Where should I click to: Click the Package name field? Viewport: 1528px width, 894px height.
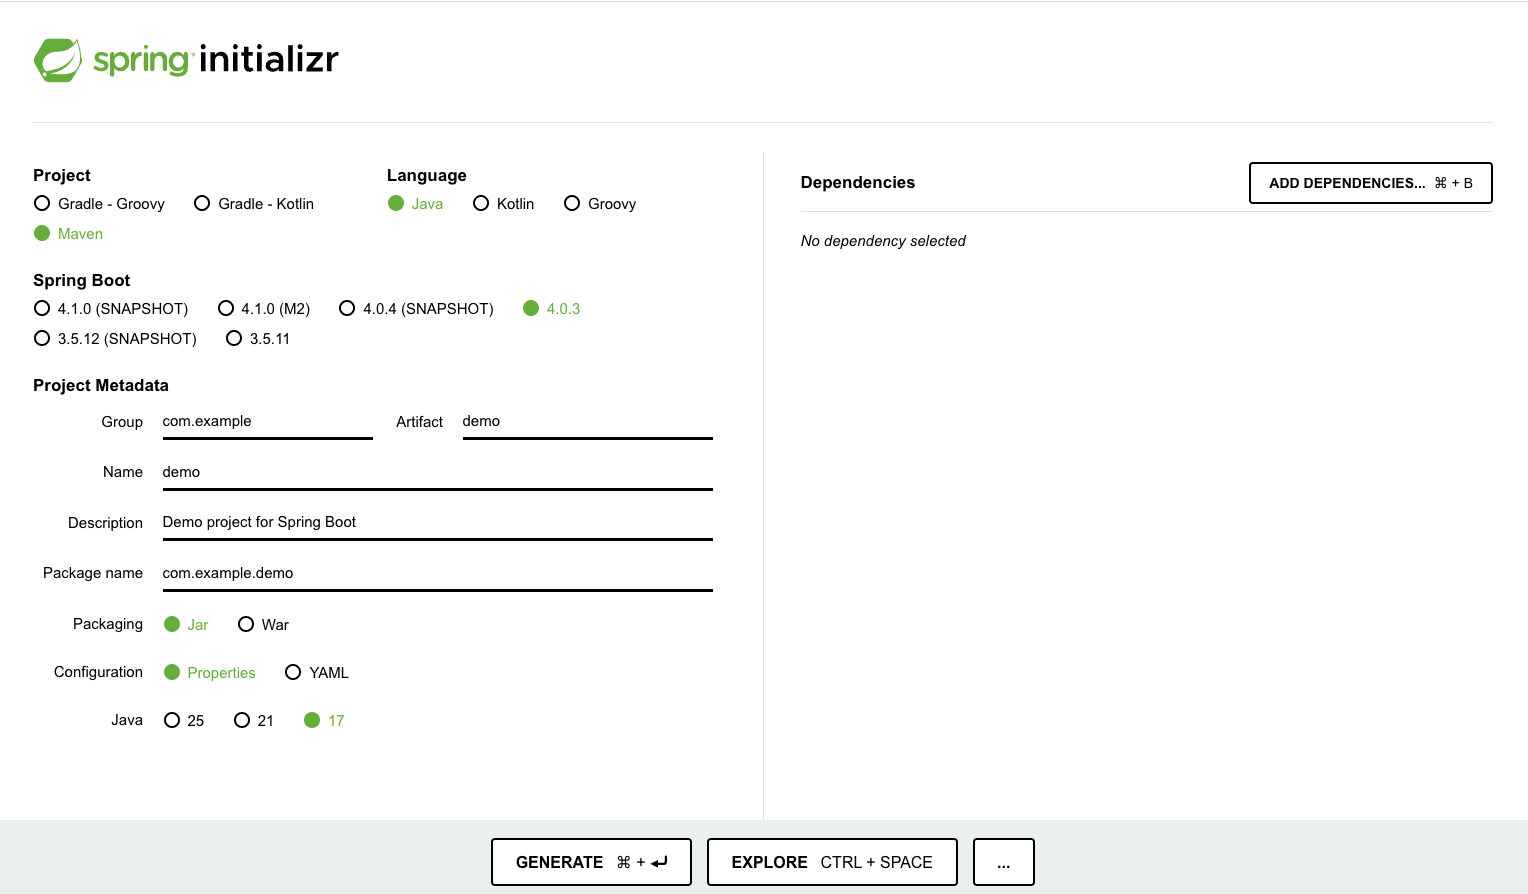pos(437,574)
